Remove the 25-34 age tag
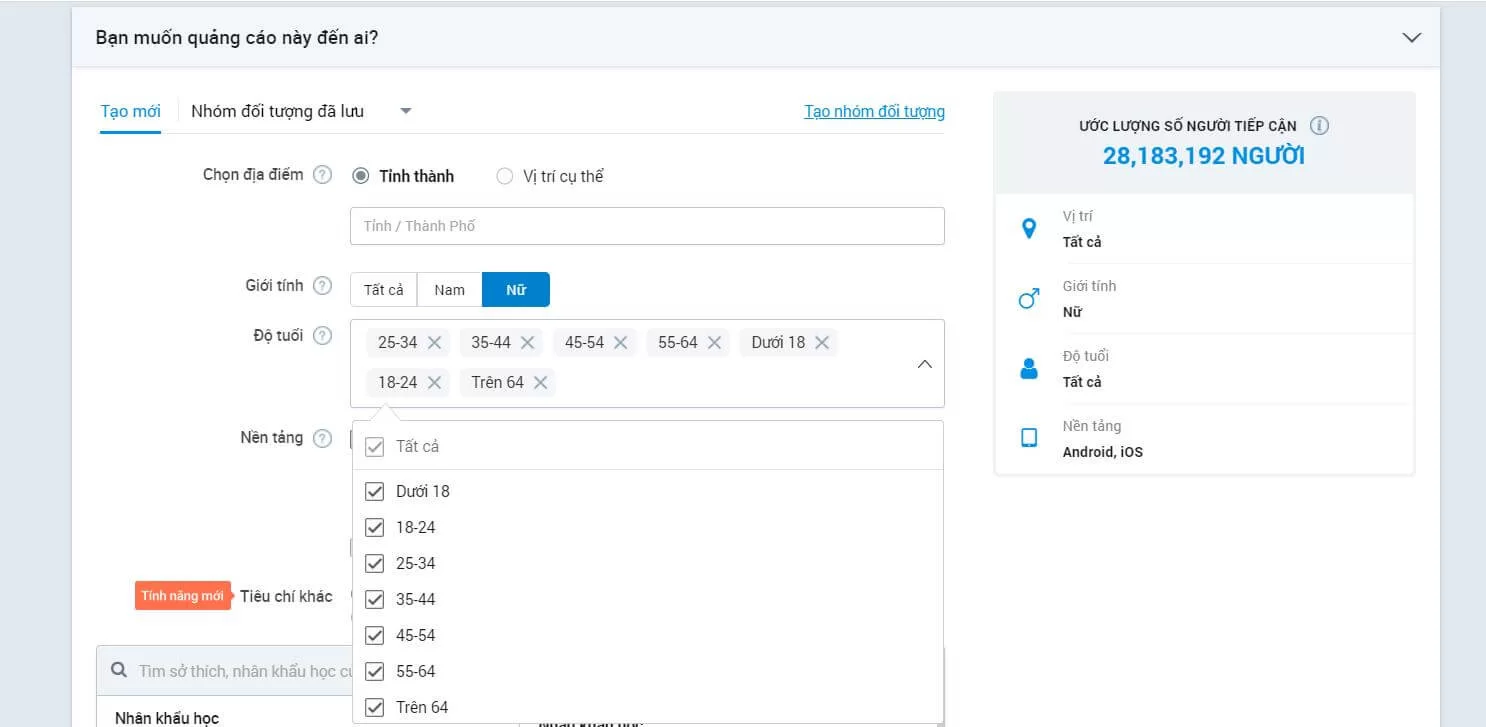The width and height of the screenshot is (1486, 727). (x=434, y=343)
